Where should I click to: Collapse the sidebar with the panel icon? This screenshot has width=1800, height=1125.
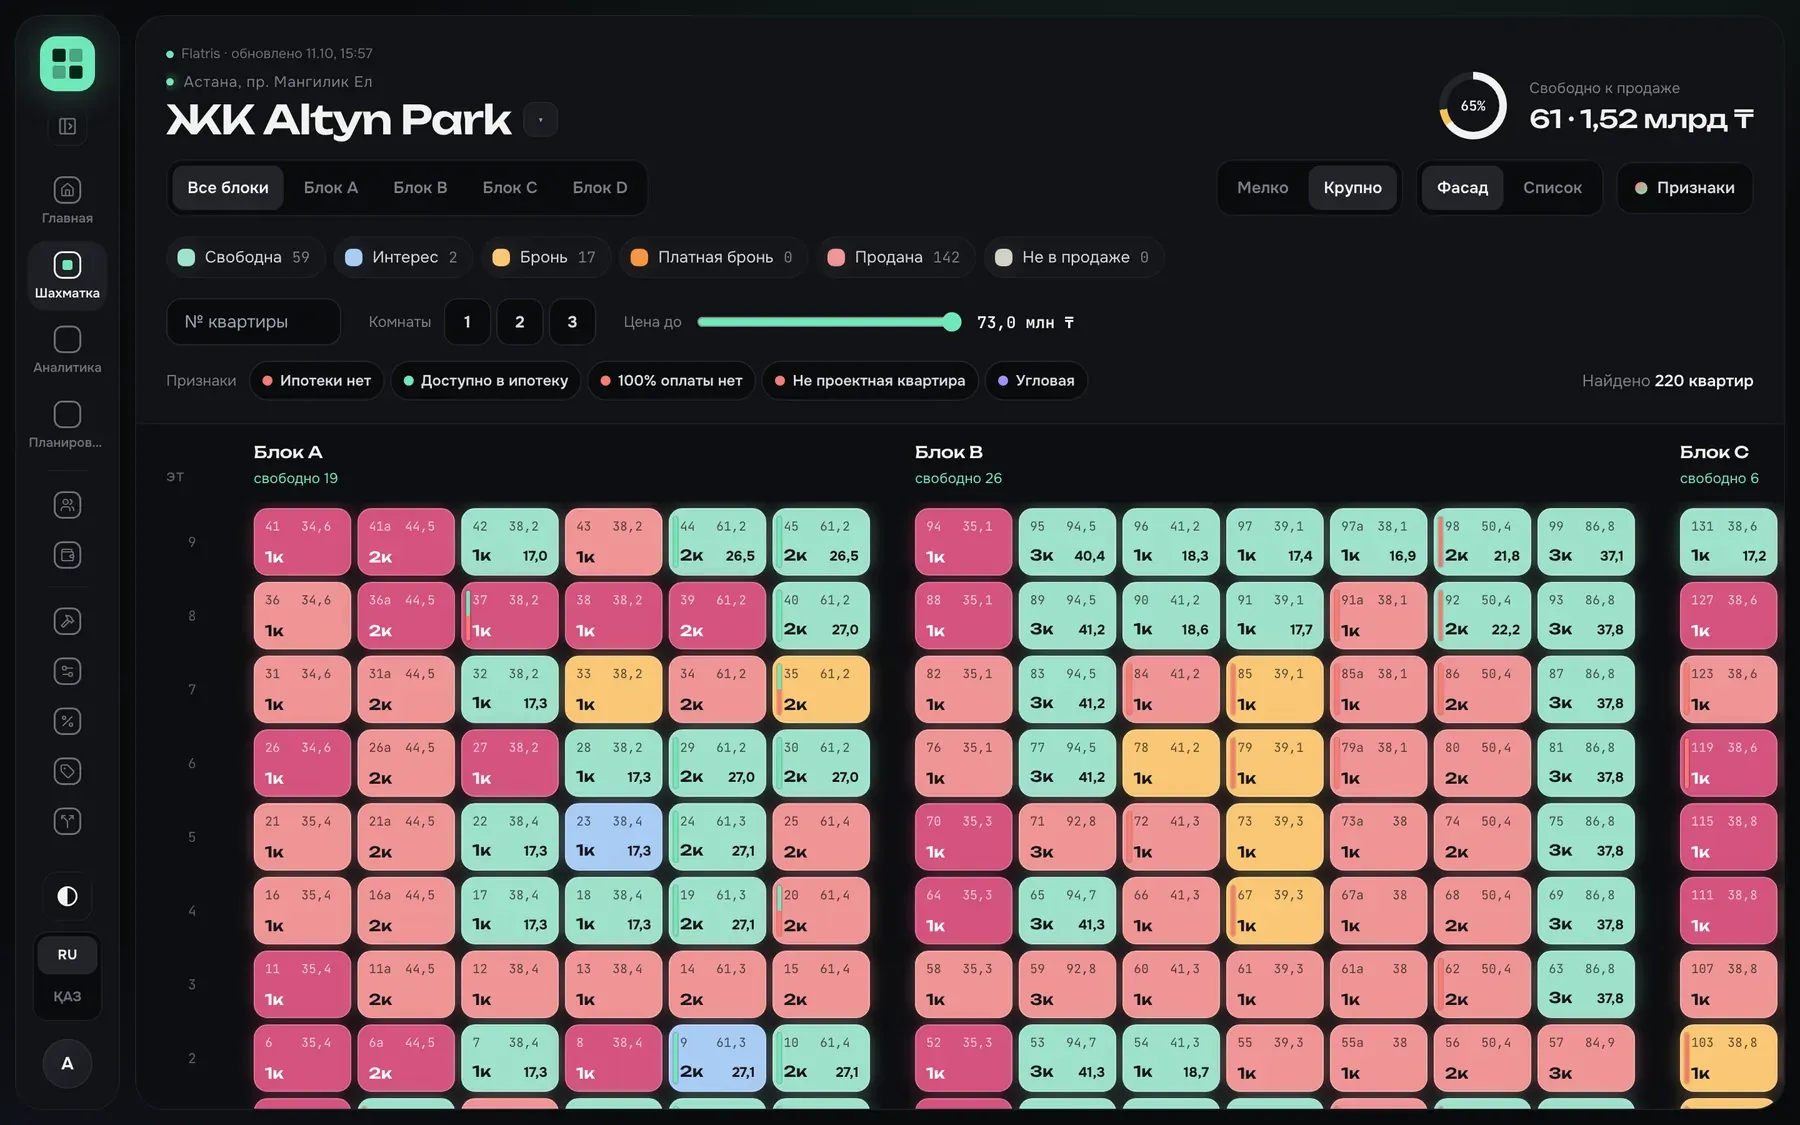pos(67,126)
